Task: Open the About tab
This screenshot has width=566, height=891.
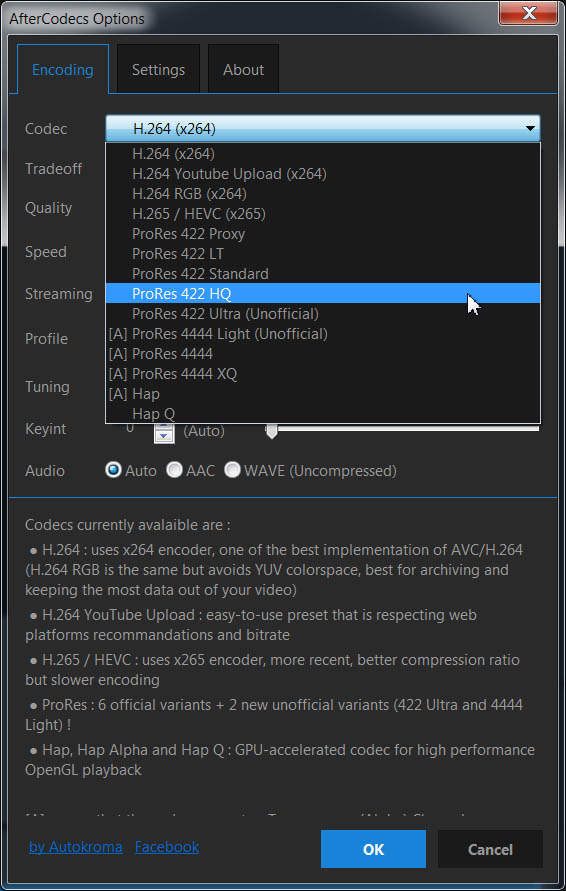Action: (243, 69)
